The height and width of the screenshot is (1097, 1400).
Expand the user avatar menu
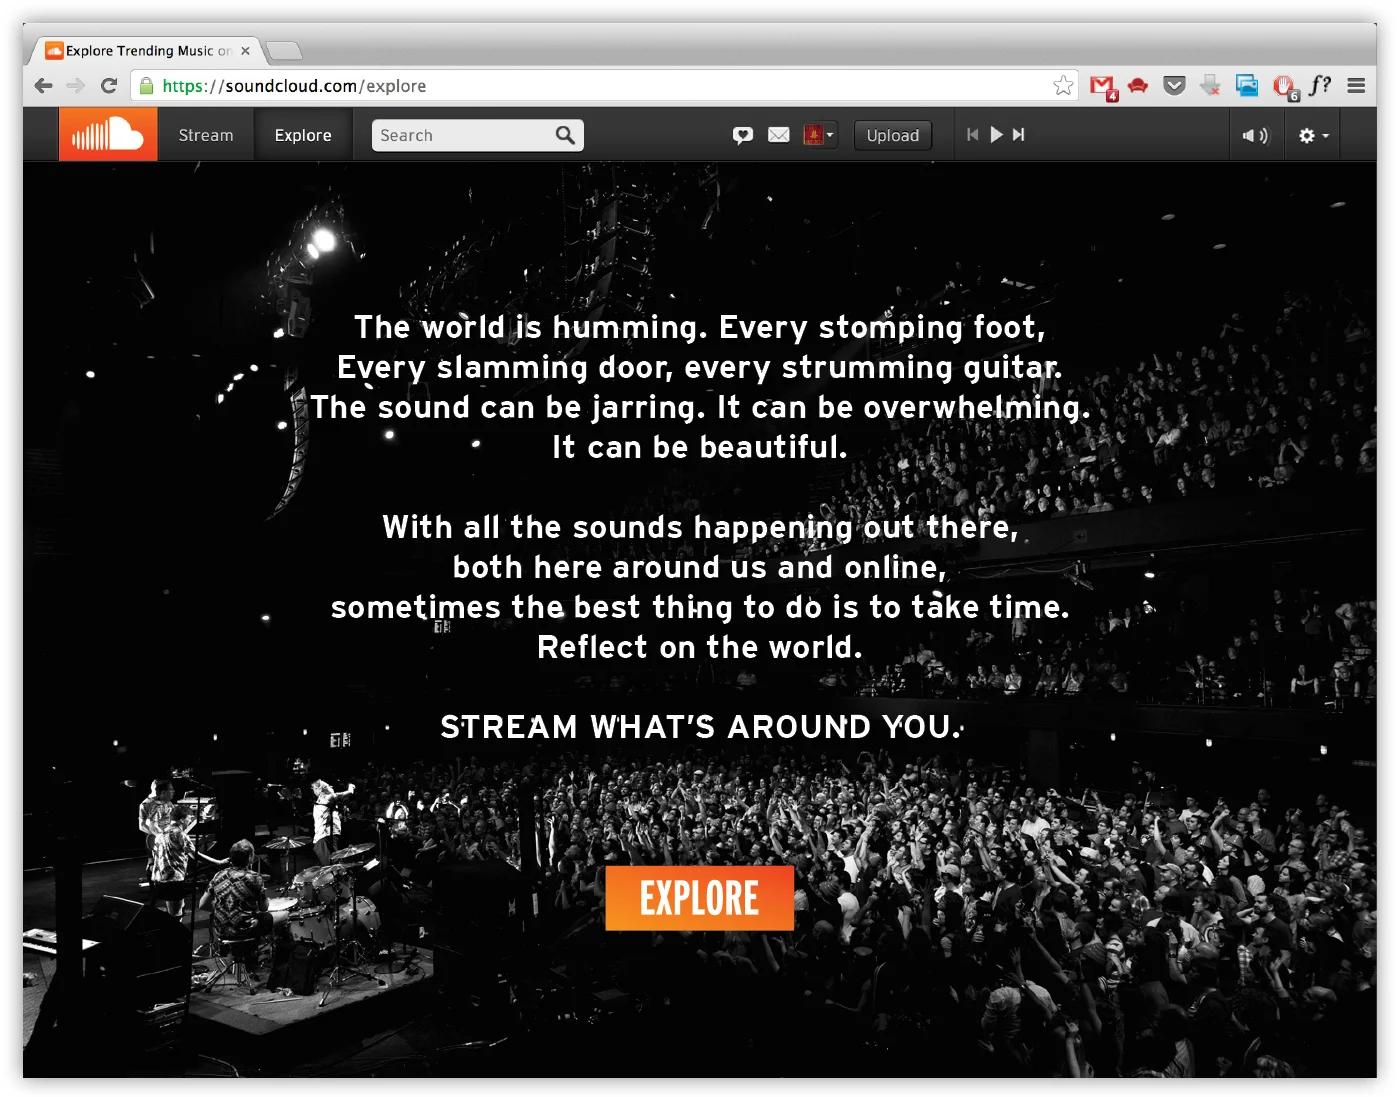pyautogui.click(x=819, y=135)
